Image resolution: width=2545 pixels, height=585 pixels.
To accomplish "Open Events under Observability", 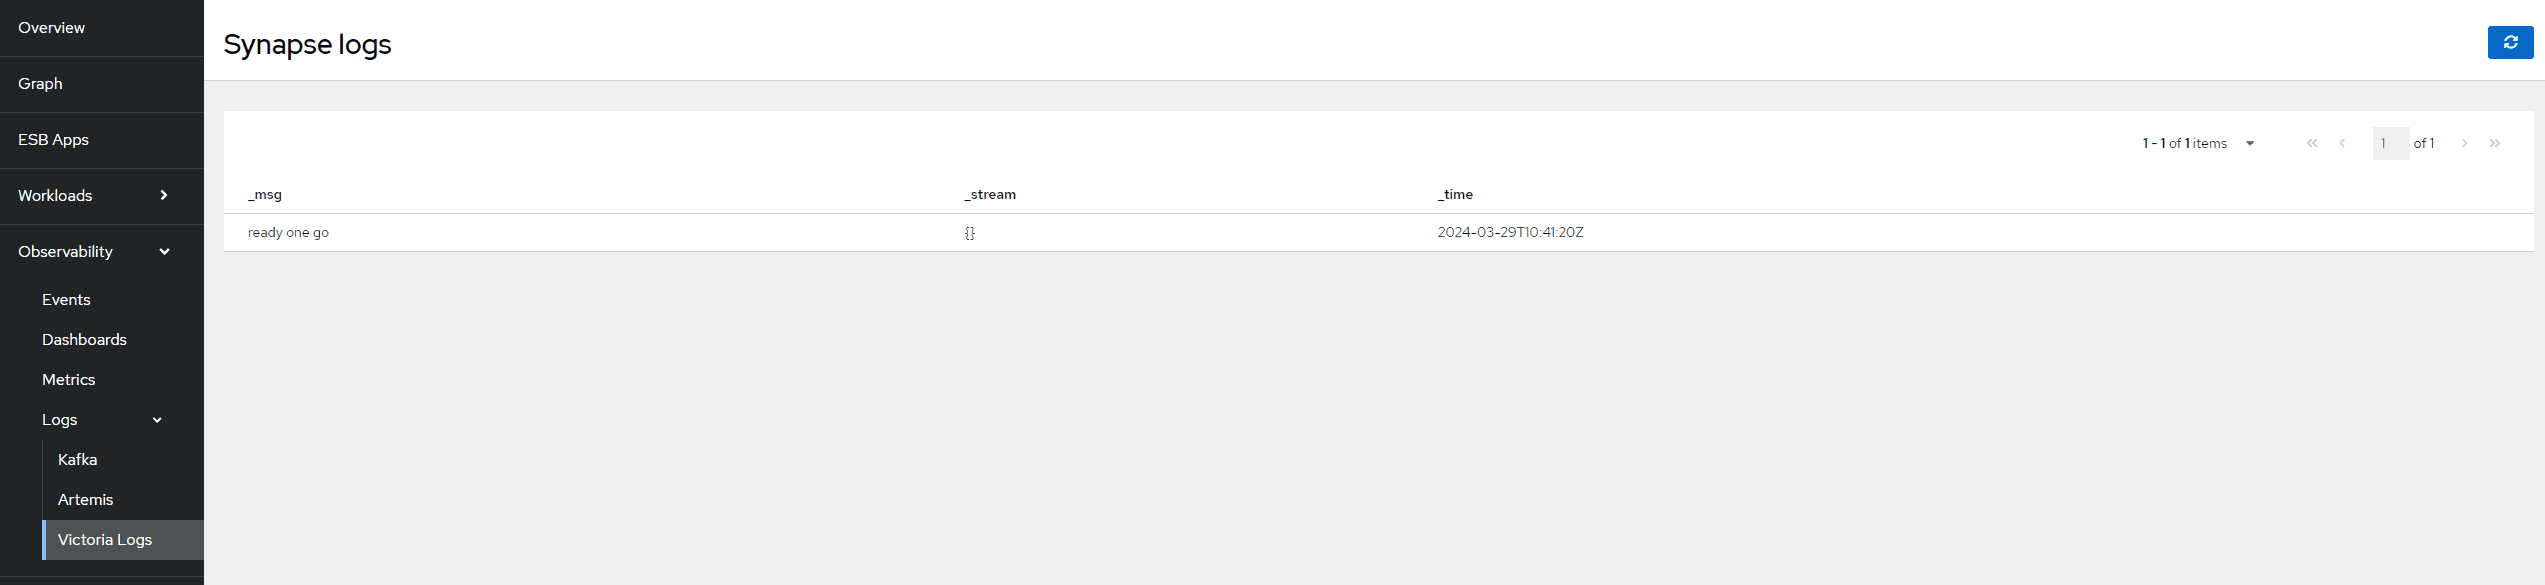I will (x=66, y=300).
